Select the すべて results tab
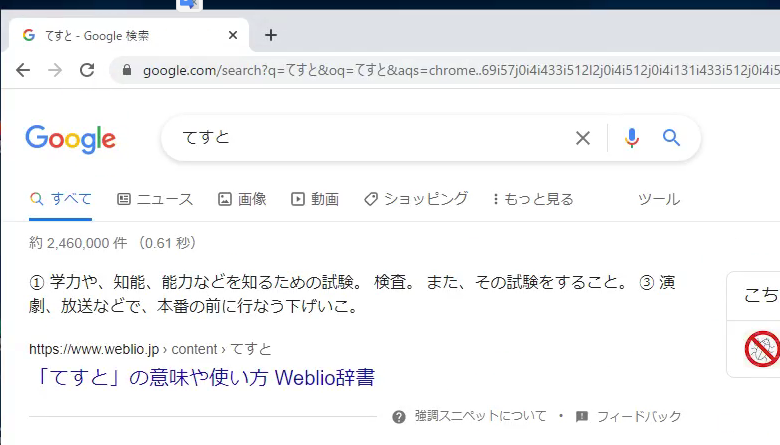 61,199
